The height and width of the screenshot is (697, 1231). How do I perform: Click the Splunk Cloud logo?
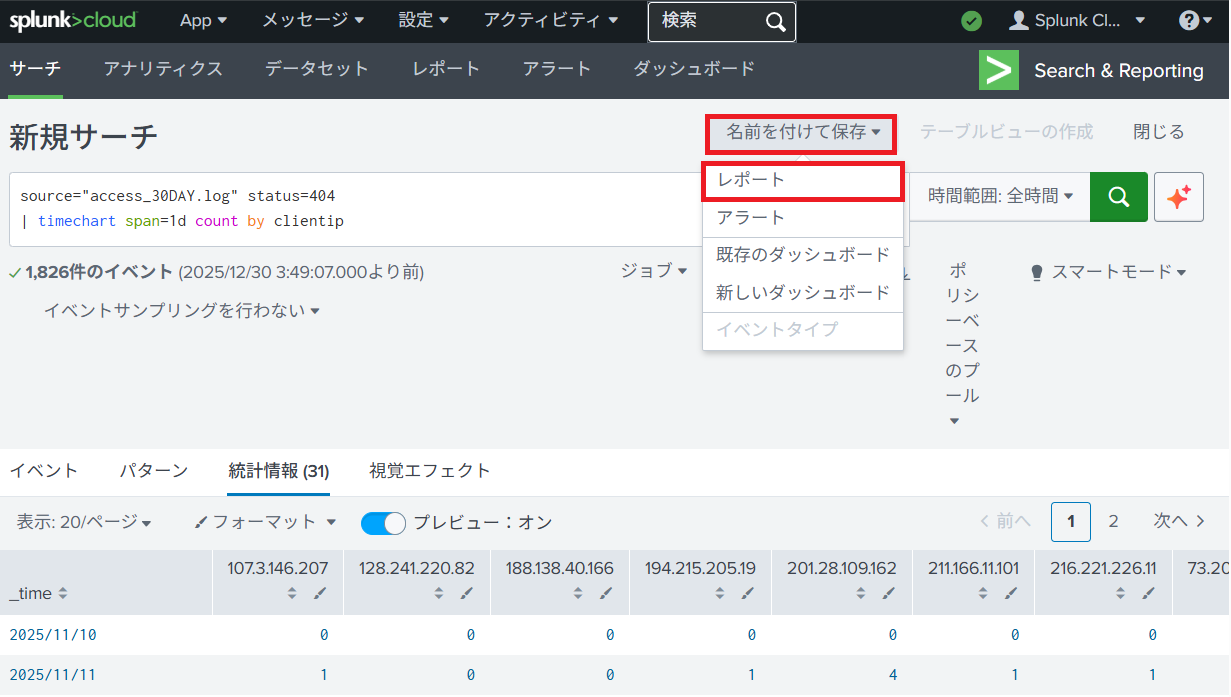pyautogui.click(x=73, y=20)
